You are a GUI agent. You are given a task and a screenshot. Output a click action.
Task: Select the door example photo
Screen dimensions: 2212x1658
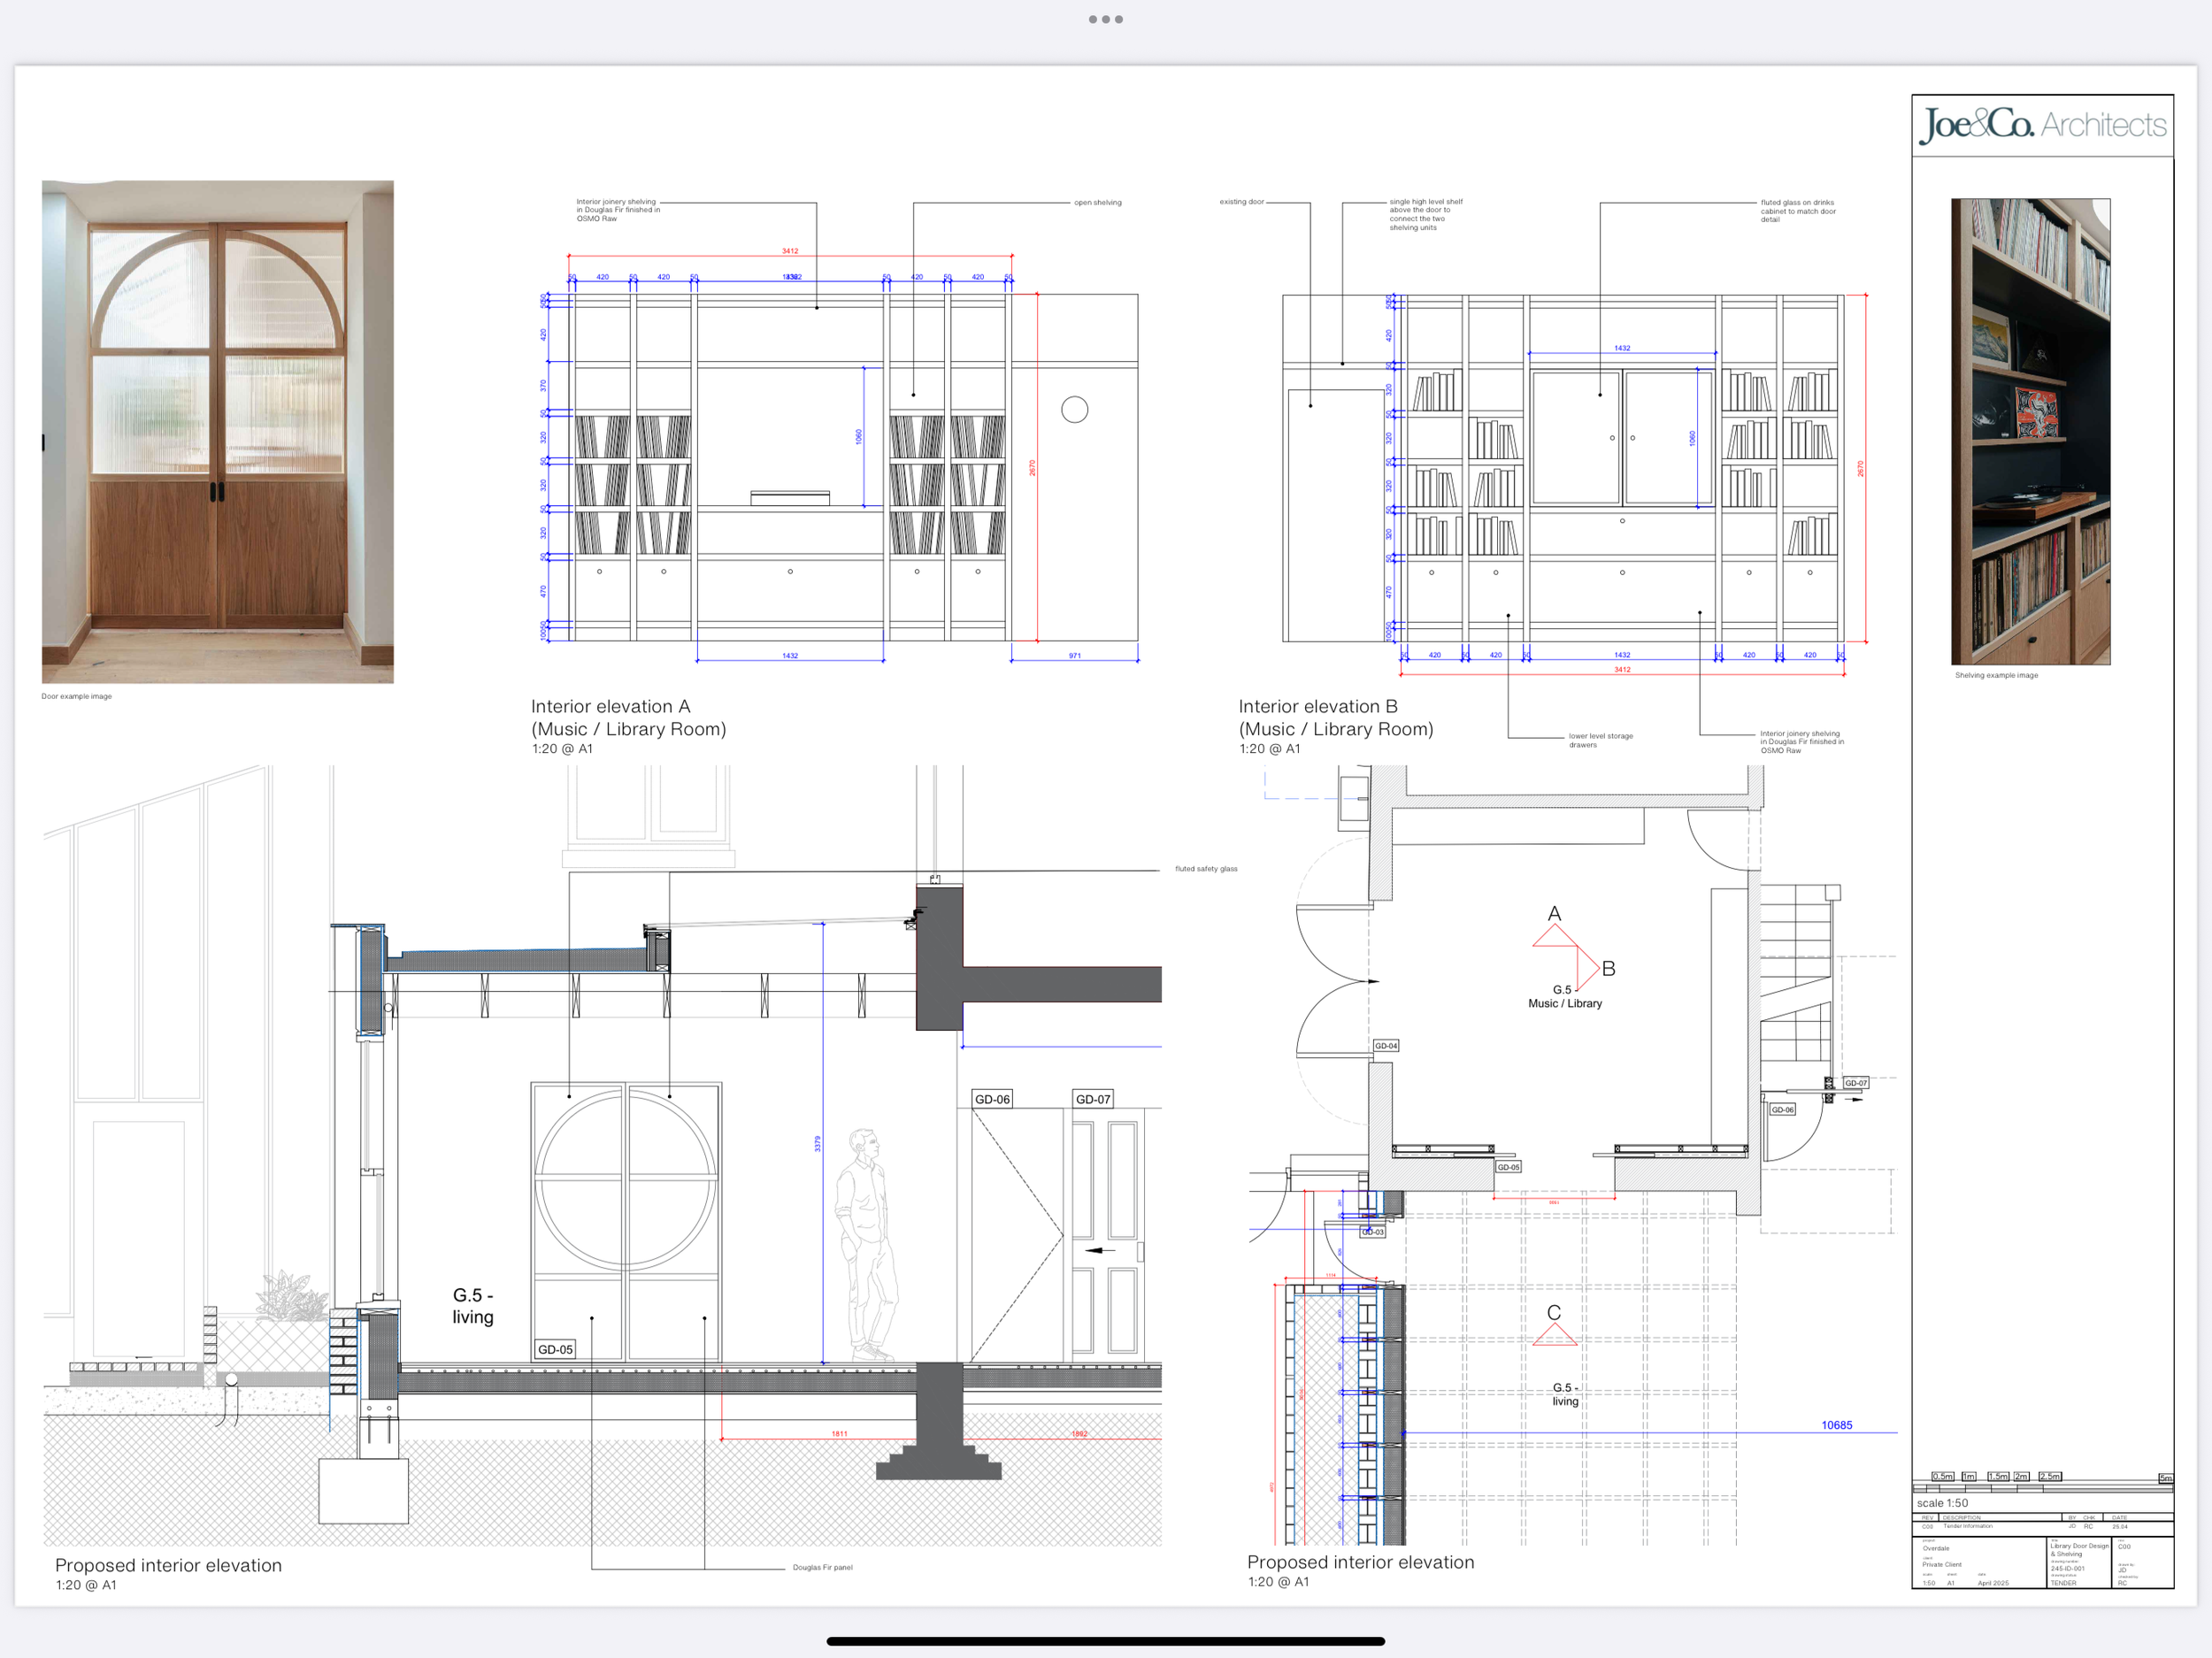point(218,431)
